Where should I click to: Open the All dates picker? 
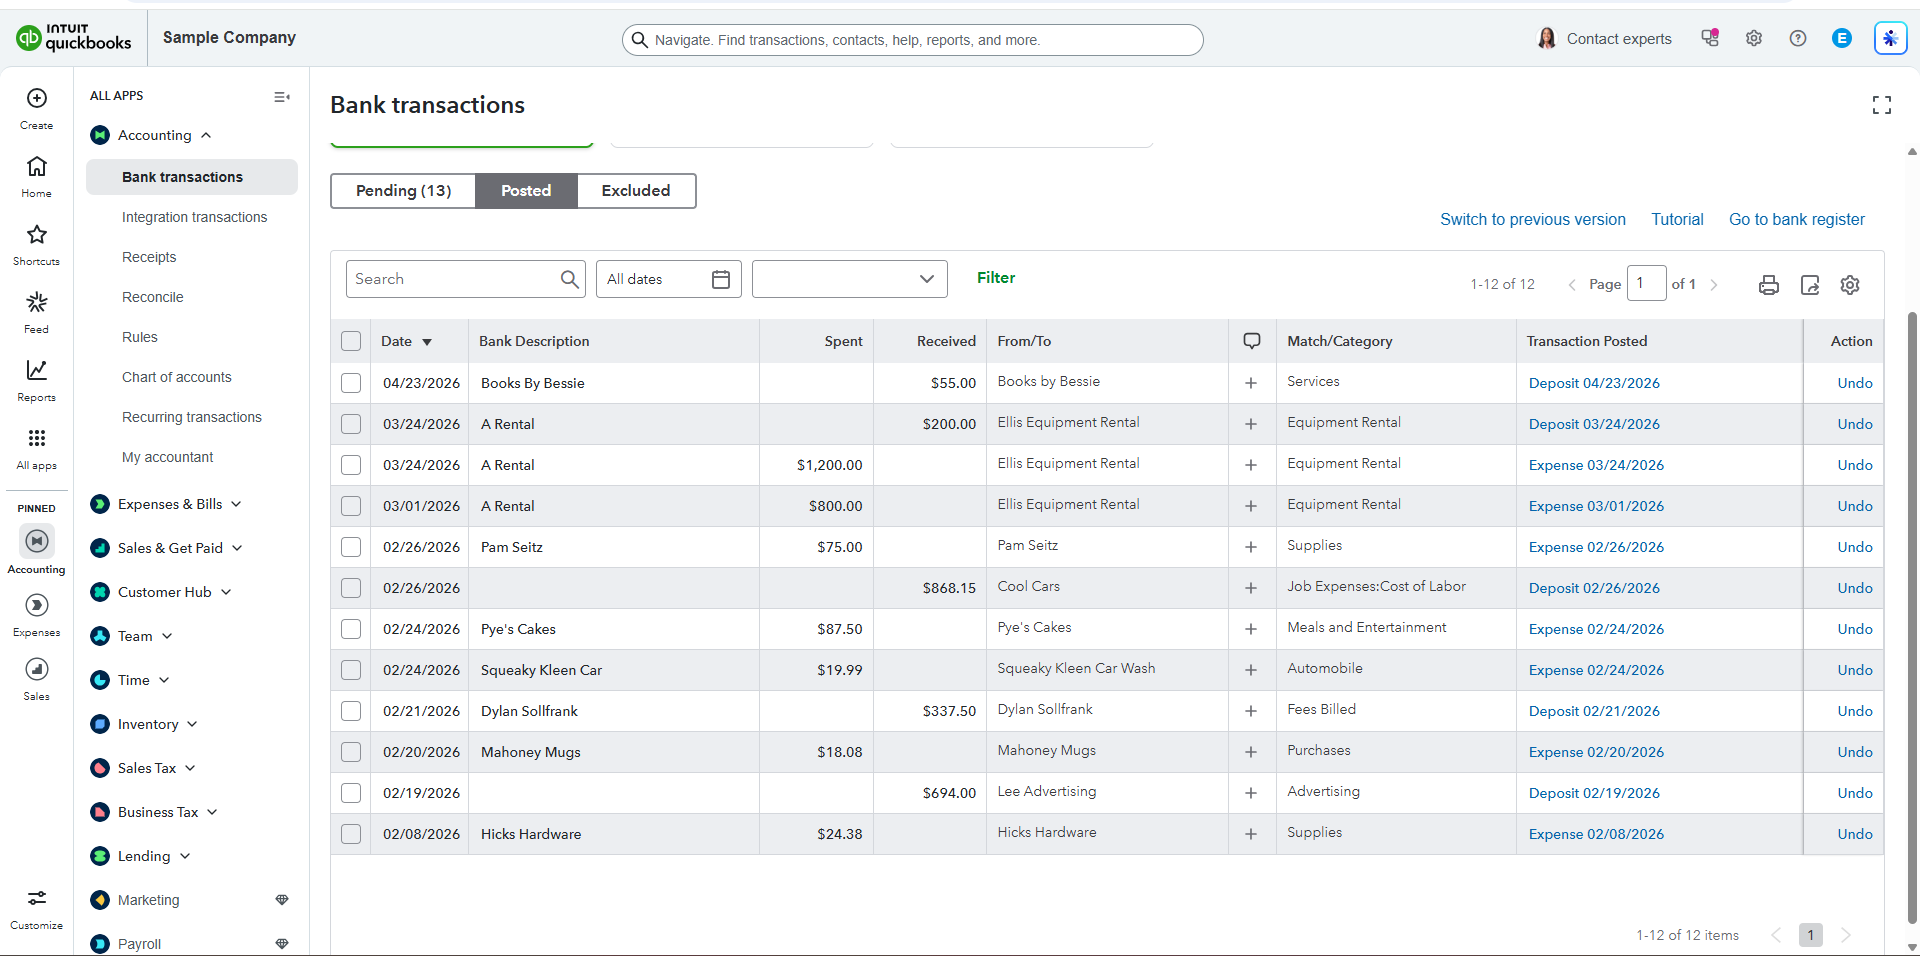[668, 279]
